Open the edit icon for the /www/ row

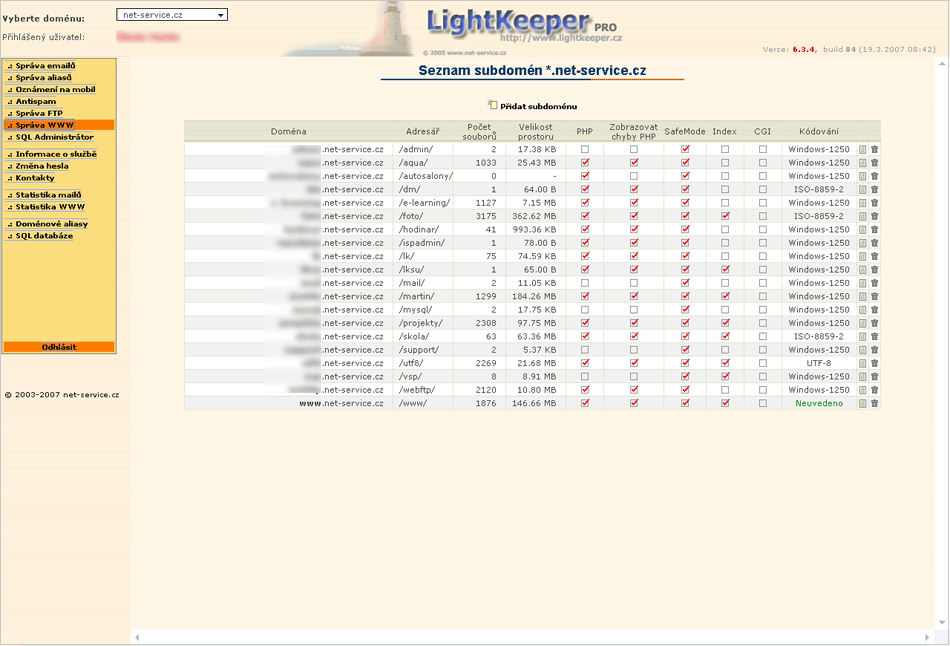[x=862, y=403]
